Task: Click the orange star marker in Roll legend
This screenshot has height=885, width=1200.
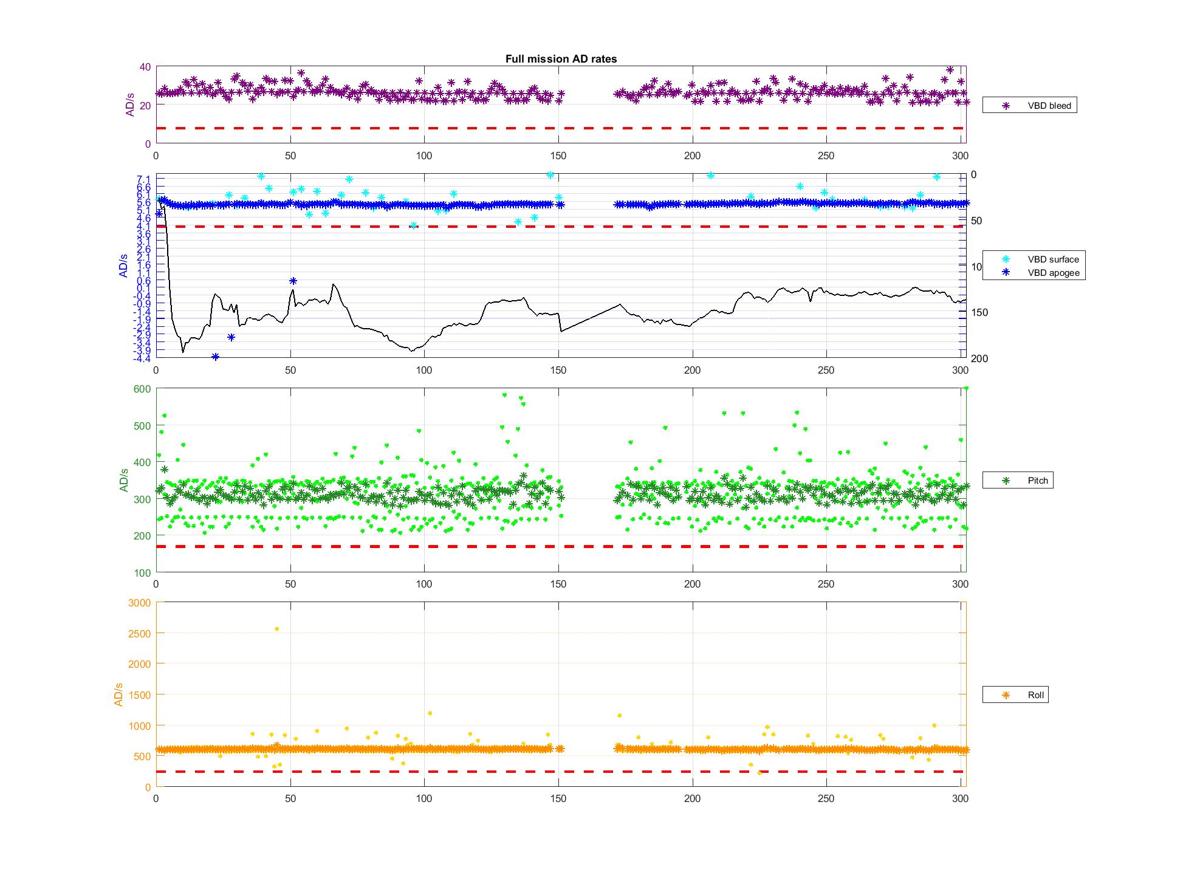Action: pyautogui.click(x=1006, y=694)
